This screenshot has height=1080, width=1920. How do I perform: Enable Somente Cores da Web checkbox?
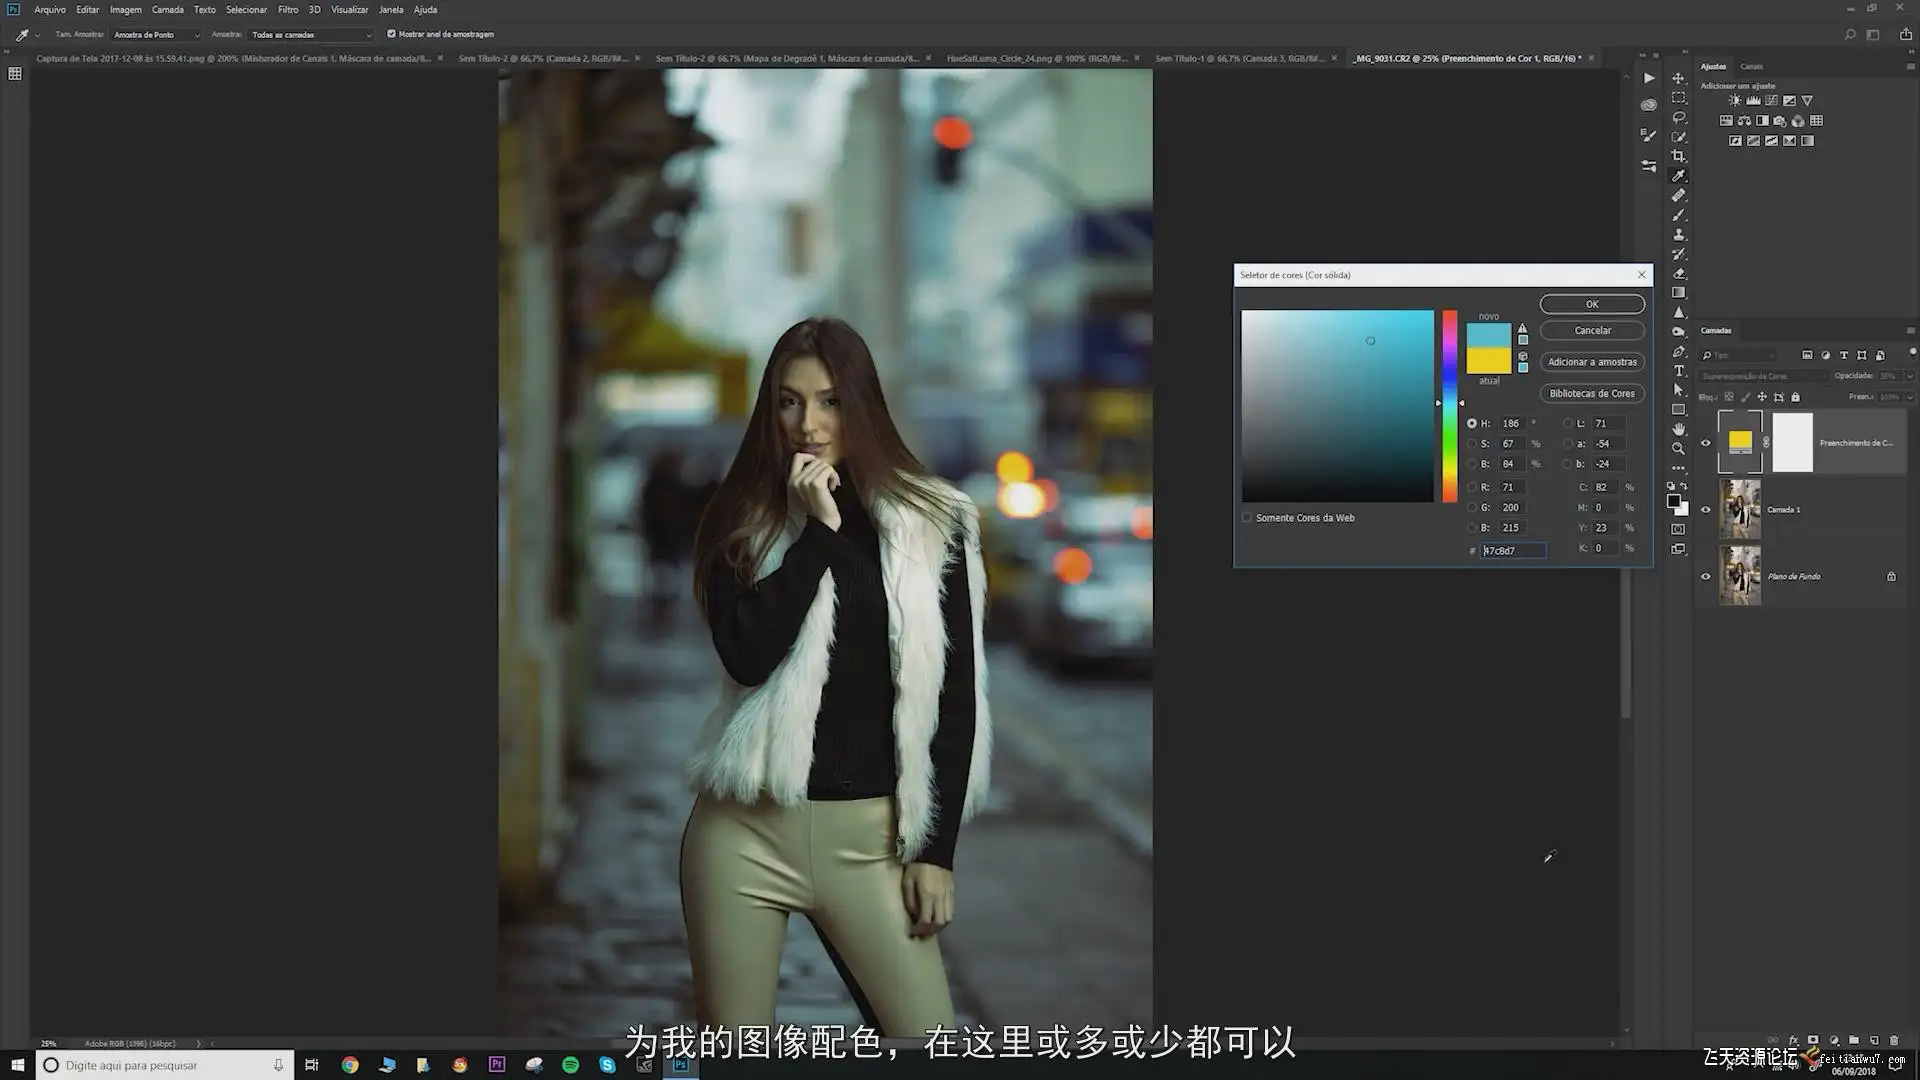1247,518
